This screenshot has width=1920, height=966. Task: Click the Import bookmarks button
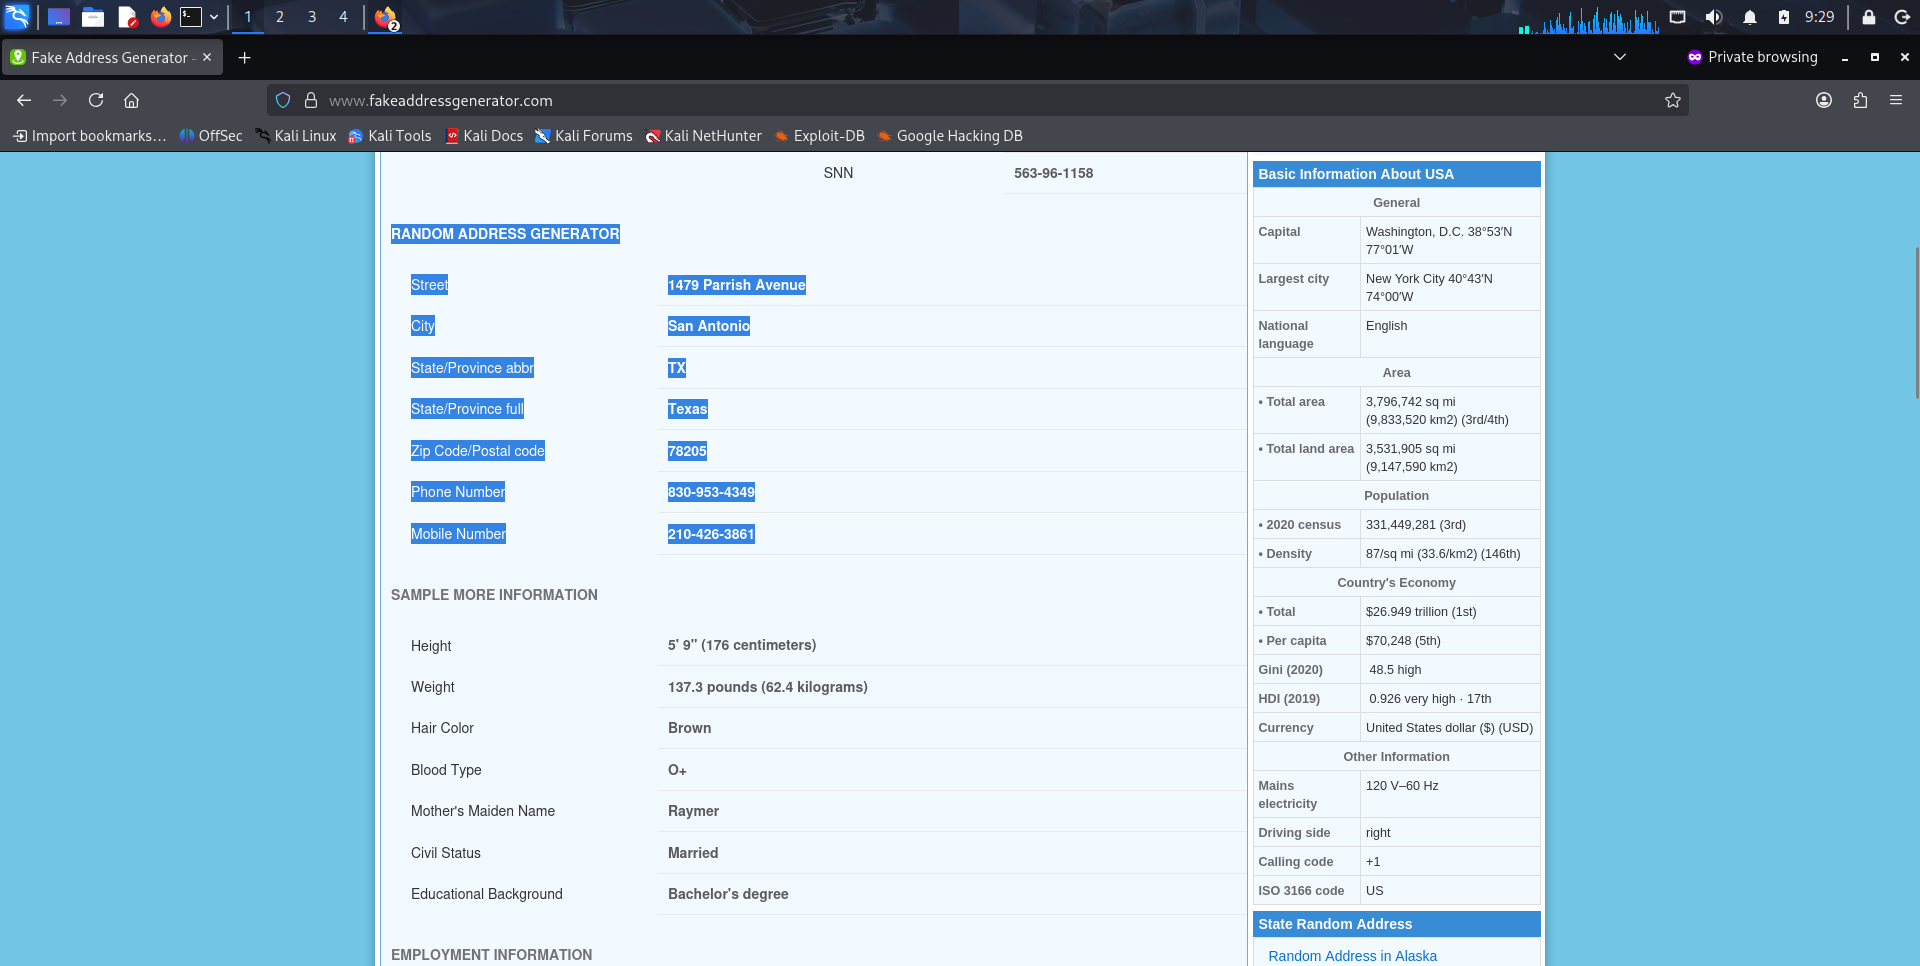pyautogui.click(x=89, y=136)
